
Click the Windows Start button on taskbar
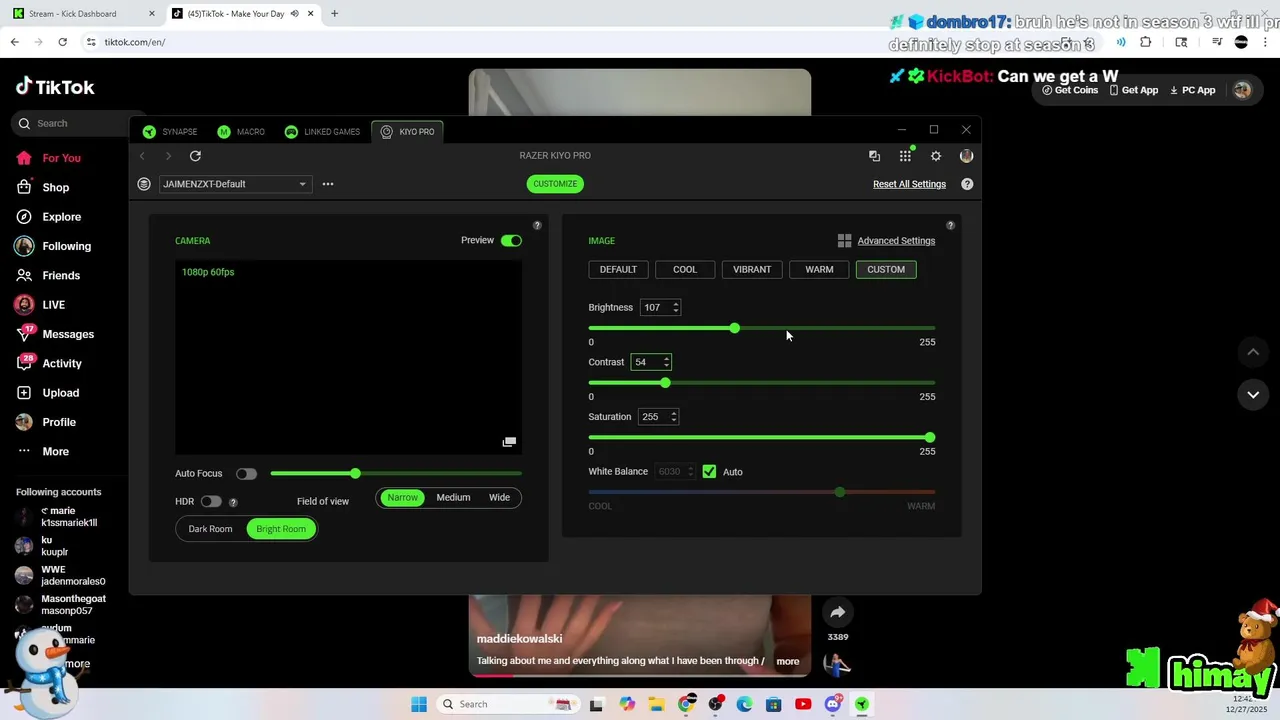[x=419, y=704]
